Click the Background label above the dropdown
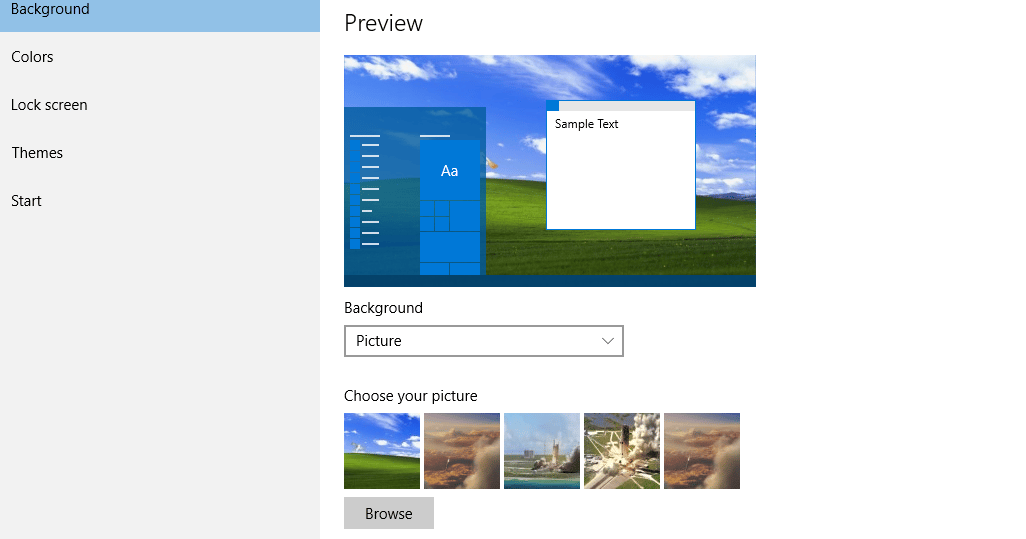 tap(383, 308)
